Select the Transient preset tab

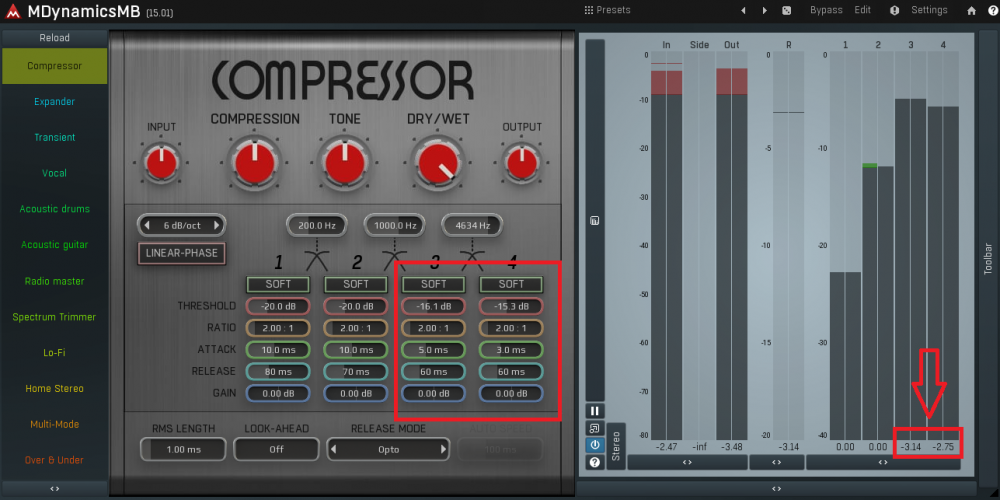coord(54,137)
